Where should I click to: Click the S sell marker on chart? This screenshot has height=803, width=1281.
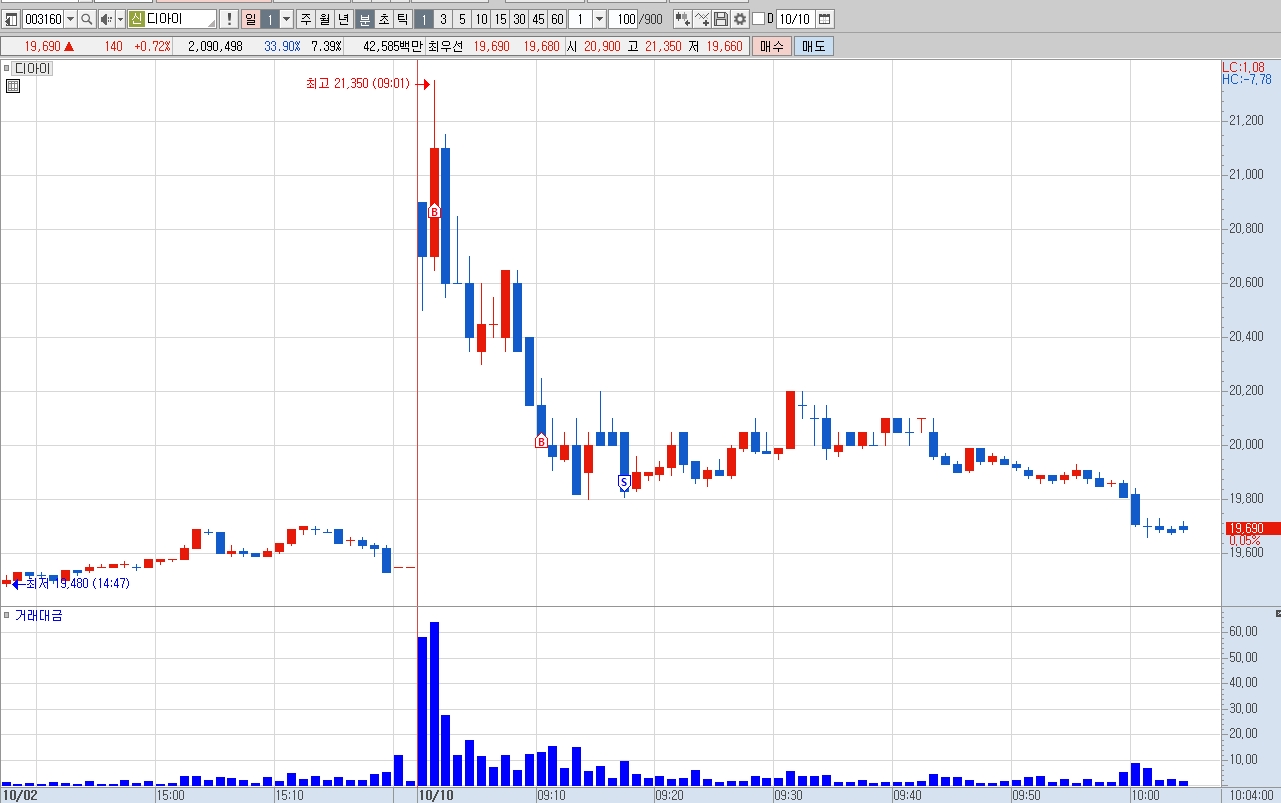click(x=624, y=483)
